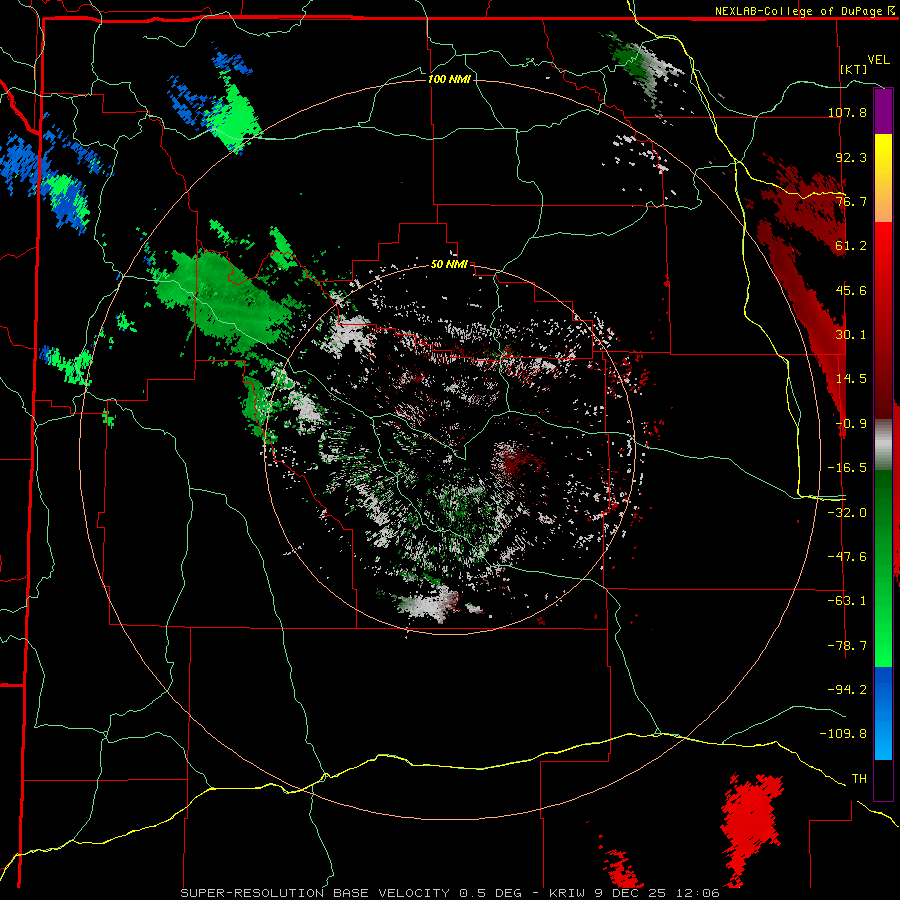Click the 100 NMI range ring label
Viewport: 900px width, 900px height.
coord(449,79)
